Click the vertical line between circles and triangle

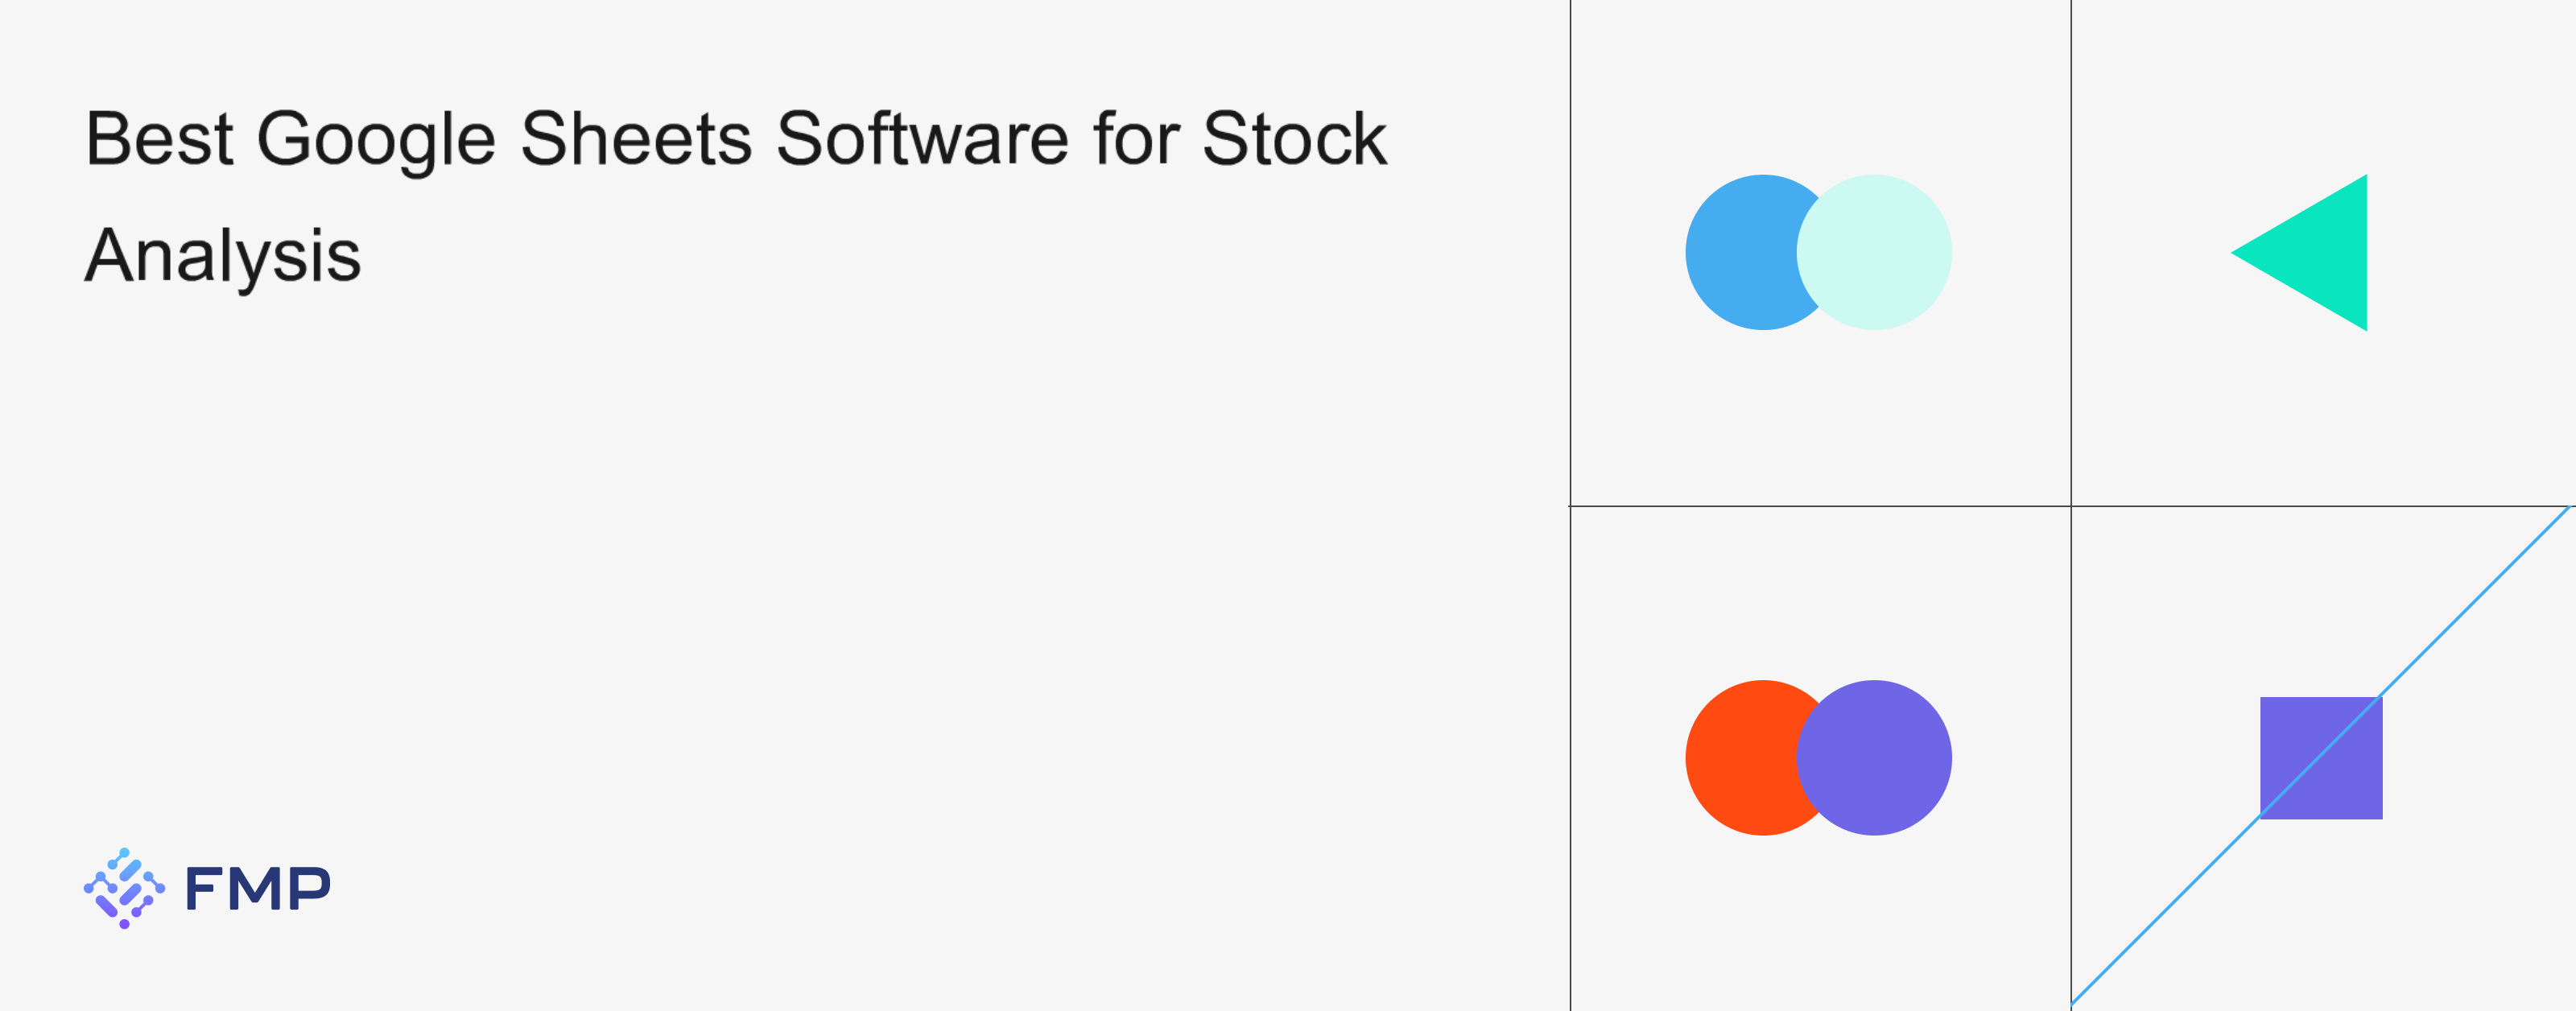(x=2071, y=250)
